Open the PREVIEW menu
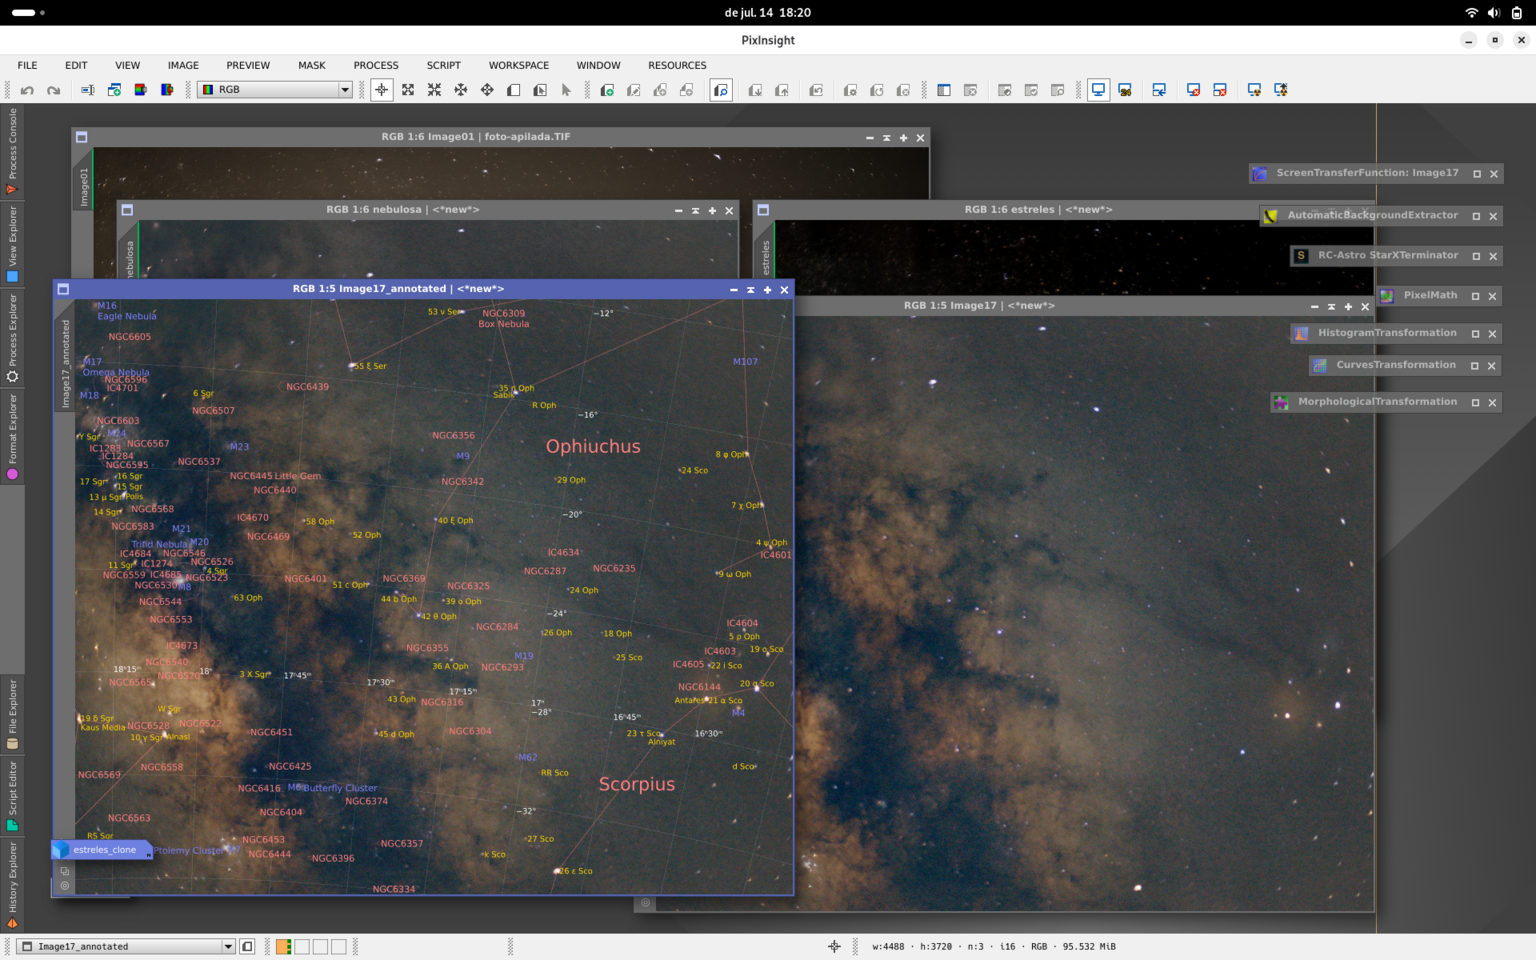 pyautogui.click(x=248, y=65)
